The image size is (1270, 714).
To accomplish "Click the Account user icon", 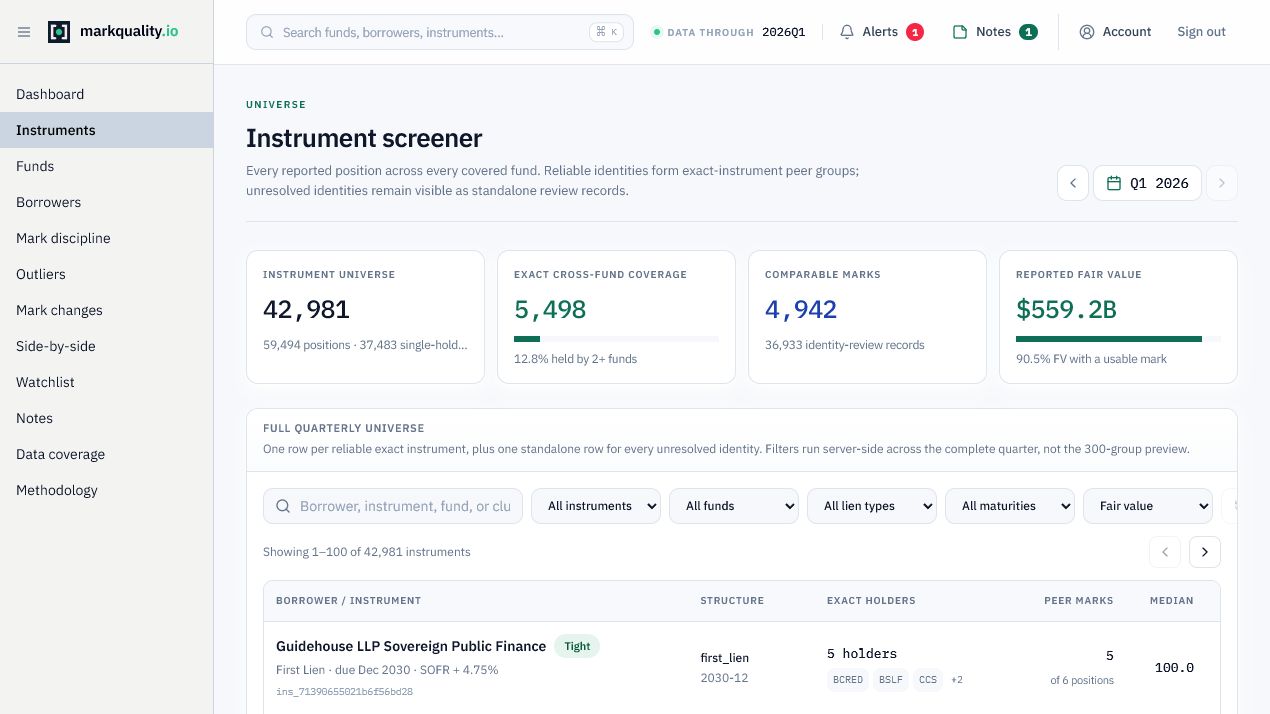I will (1087, 32).
